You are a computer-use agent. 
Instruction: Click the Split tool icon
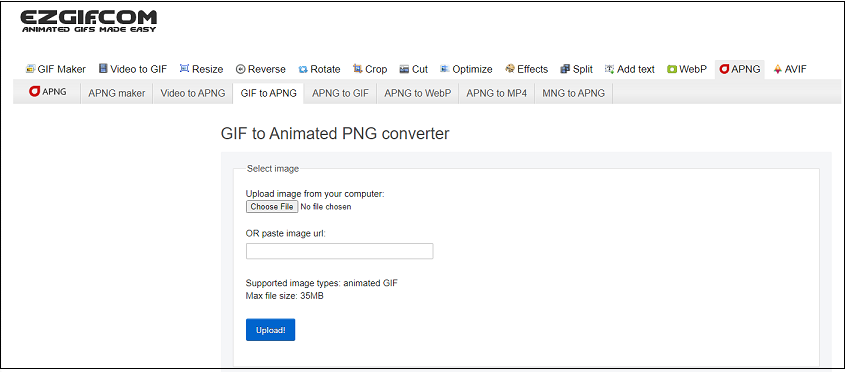coord(565,69)
